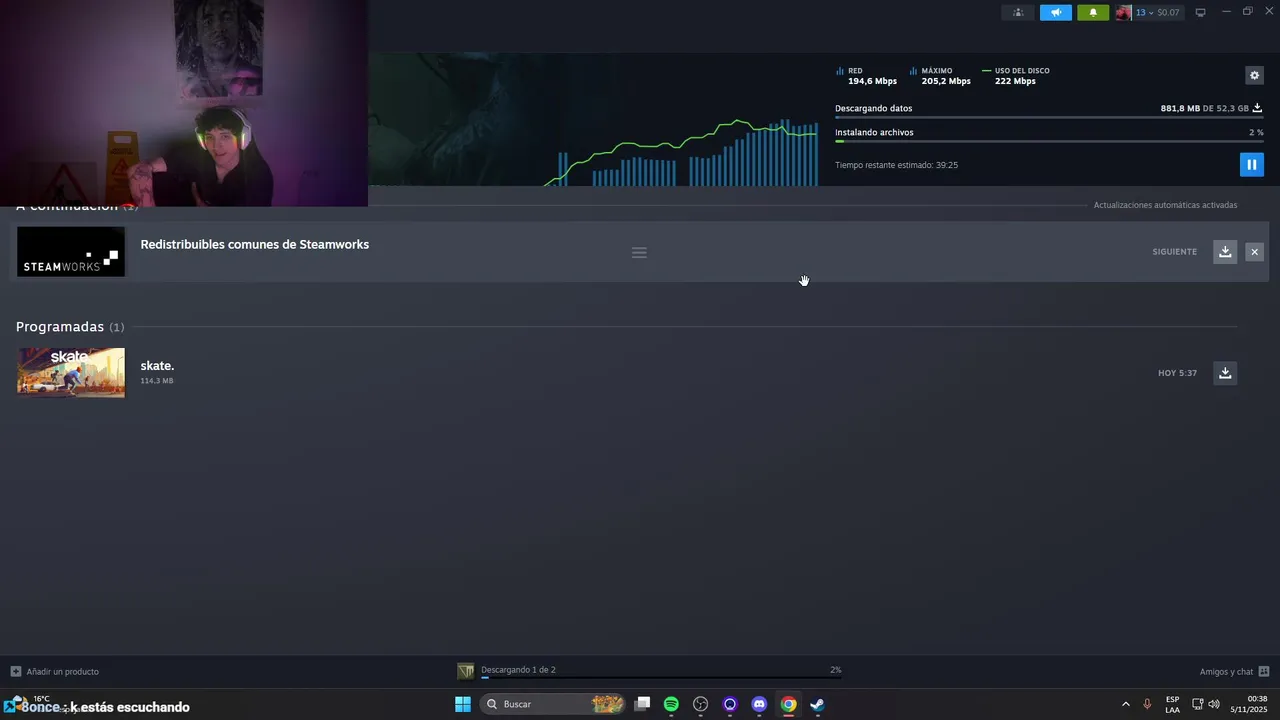
Task: Click the friends icon beside Amigos y chat
Action: pos(1263,671)
